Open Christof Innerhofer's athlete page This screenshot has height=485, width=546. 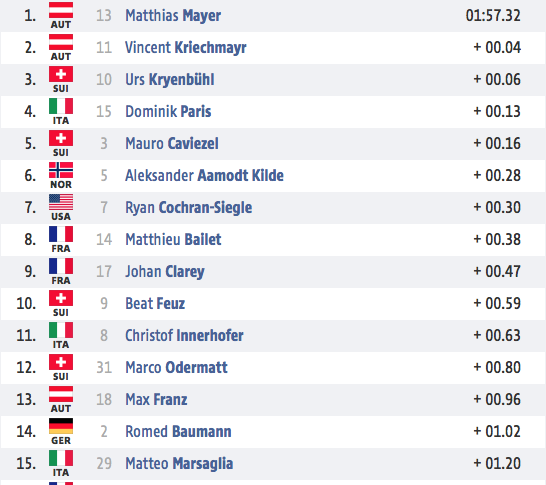[184, 336]
